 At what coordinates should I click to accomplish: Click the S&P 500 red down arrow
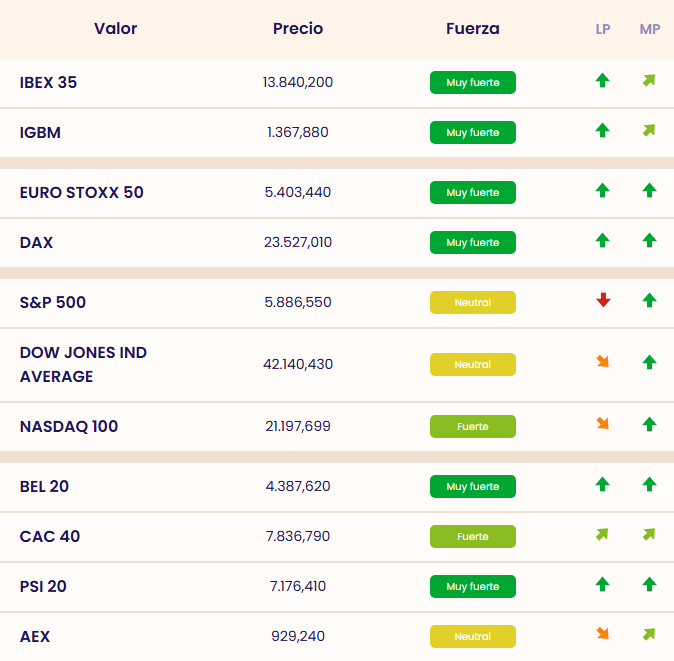[603, 300]
